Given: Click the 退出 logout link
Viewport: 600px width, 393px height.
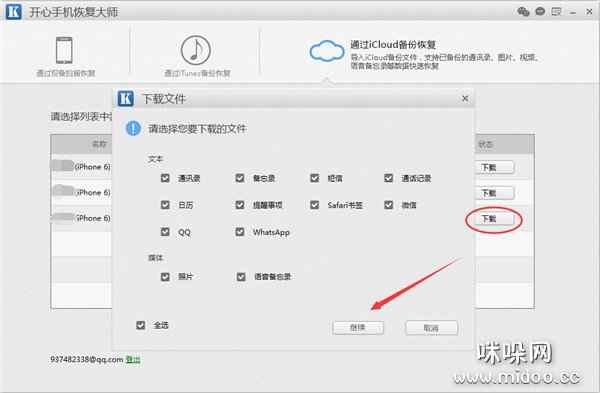Looking at the screenshot, I should coord(133,359).
